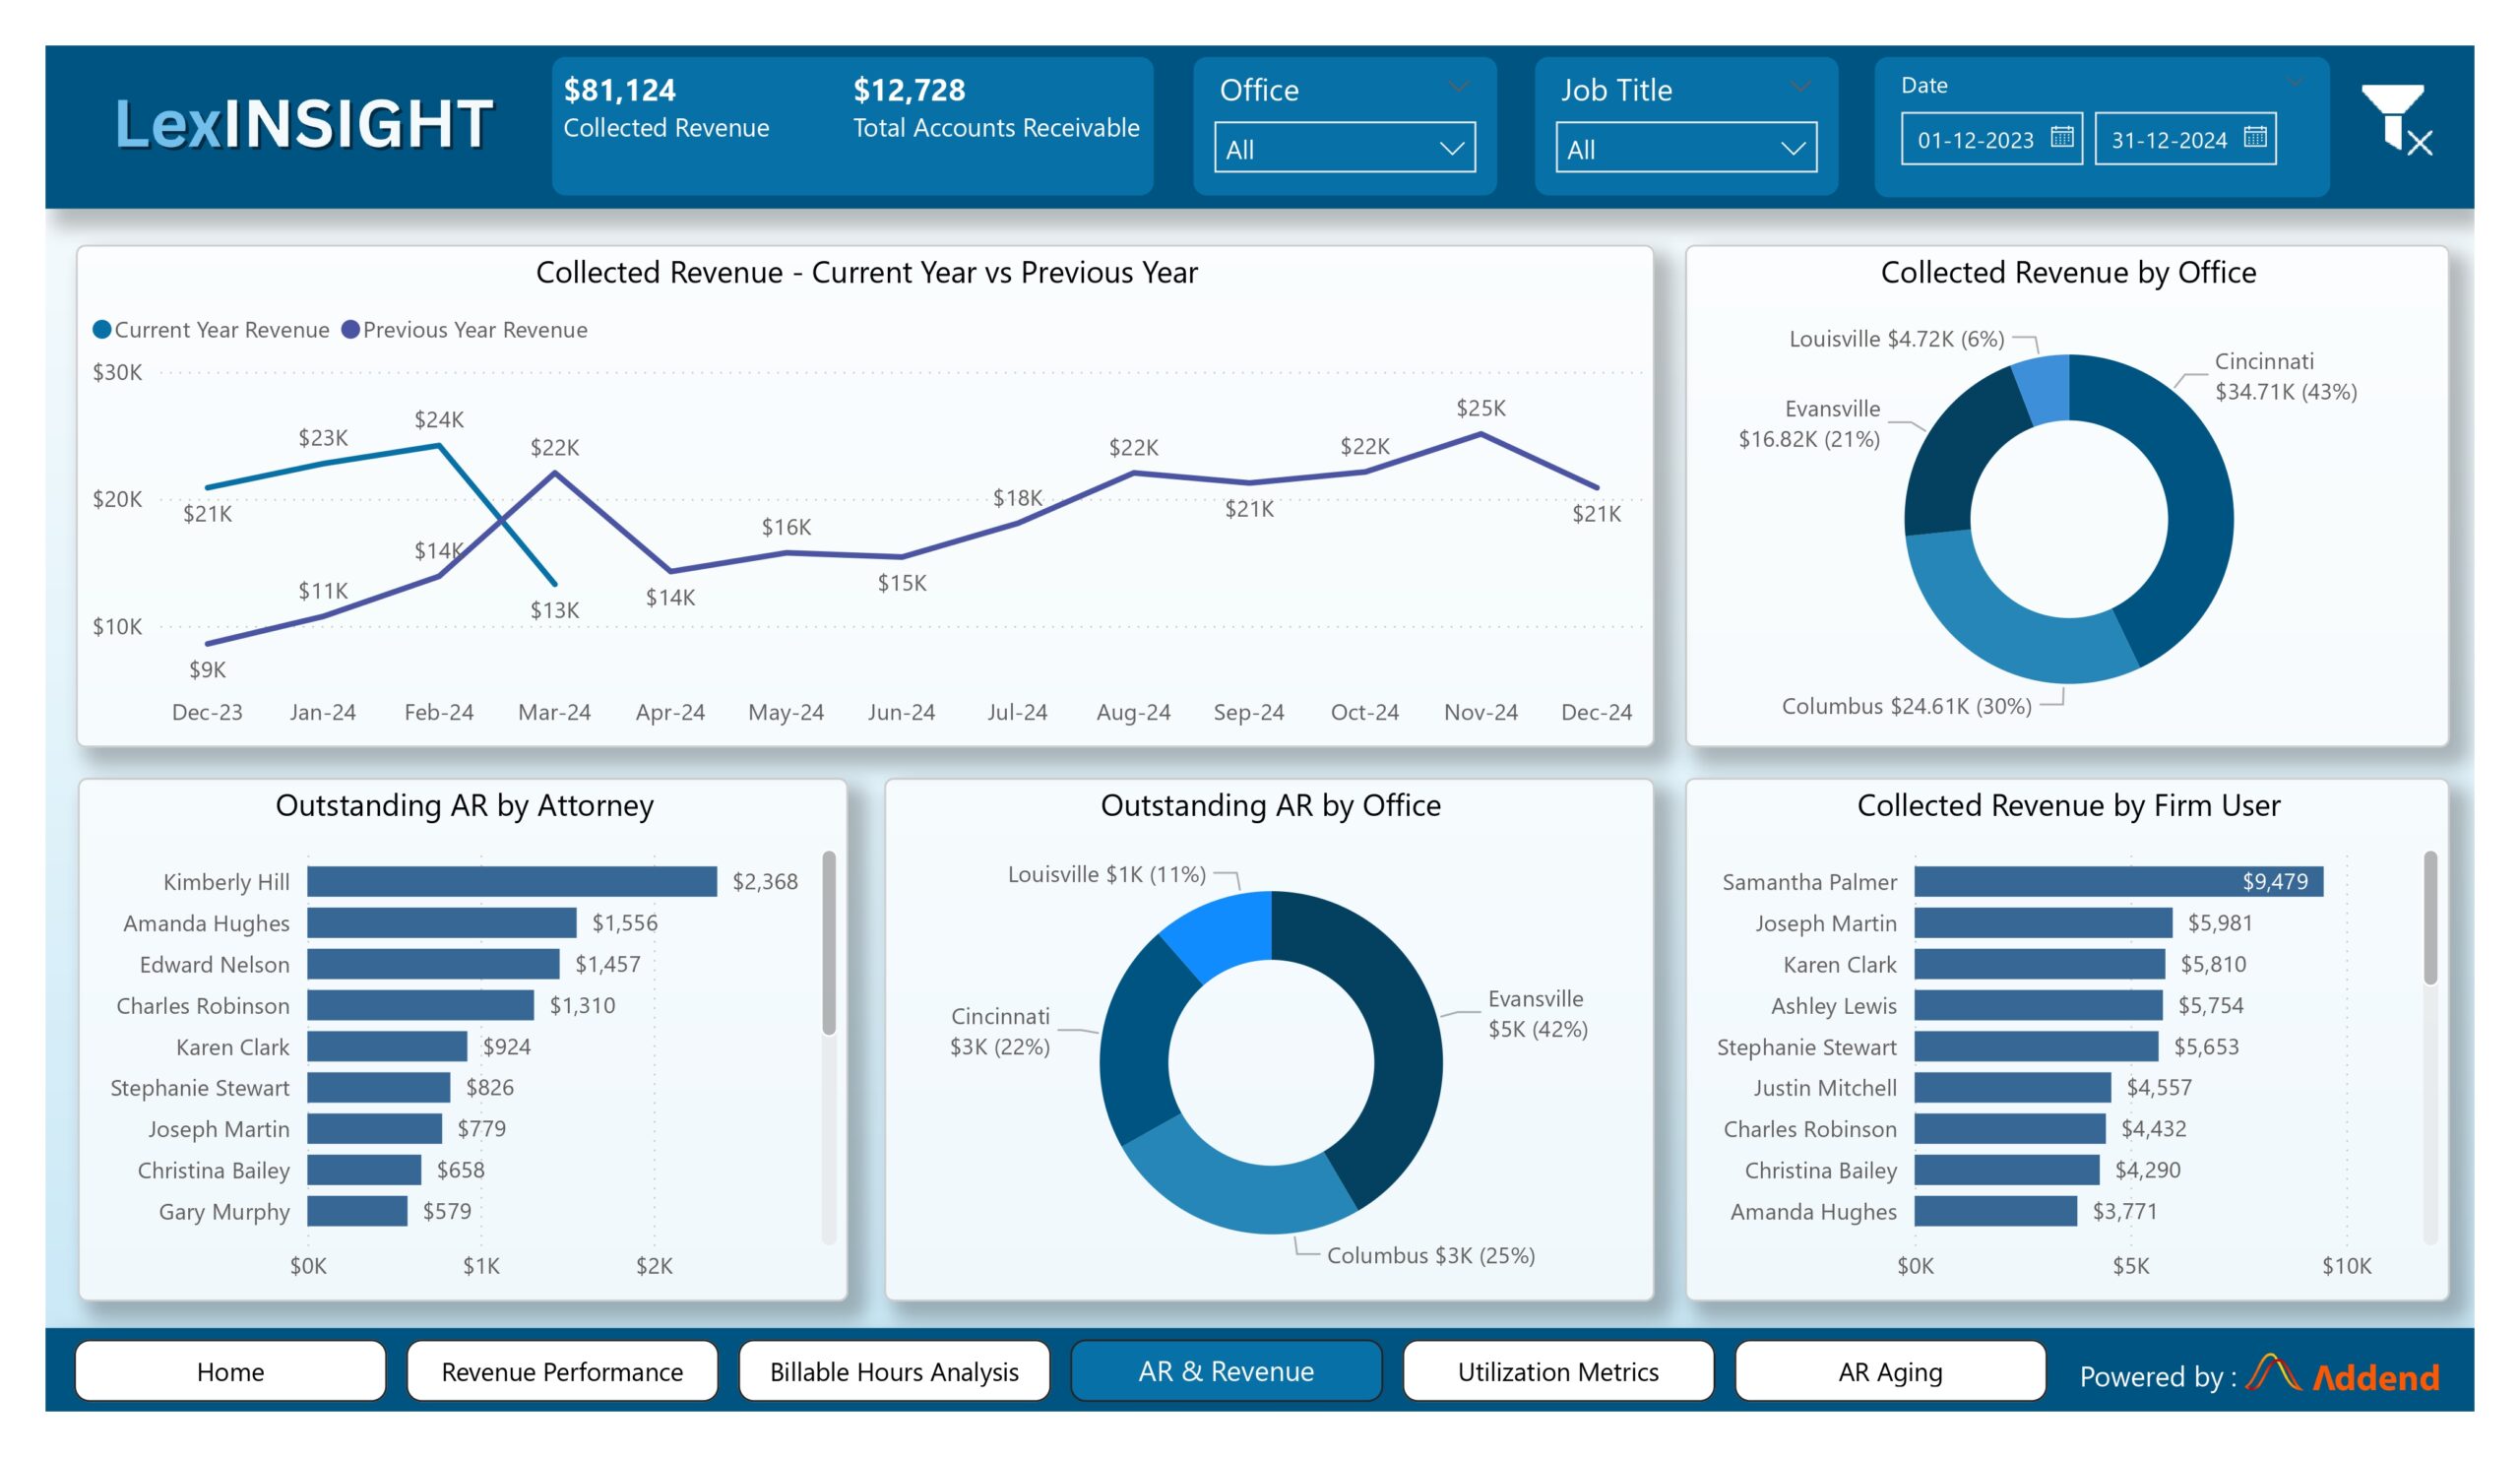Select Stephanie Stewart's $826 AR bar

(379, 1087)
